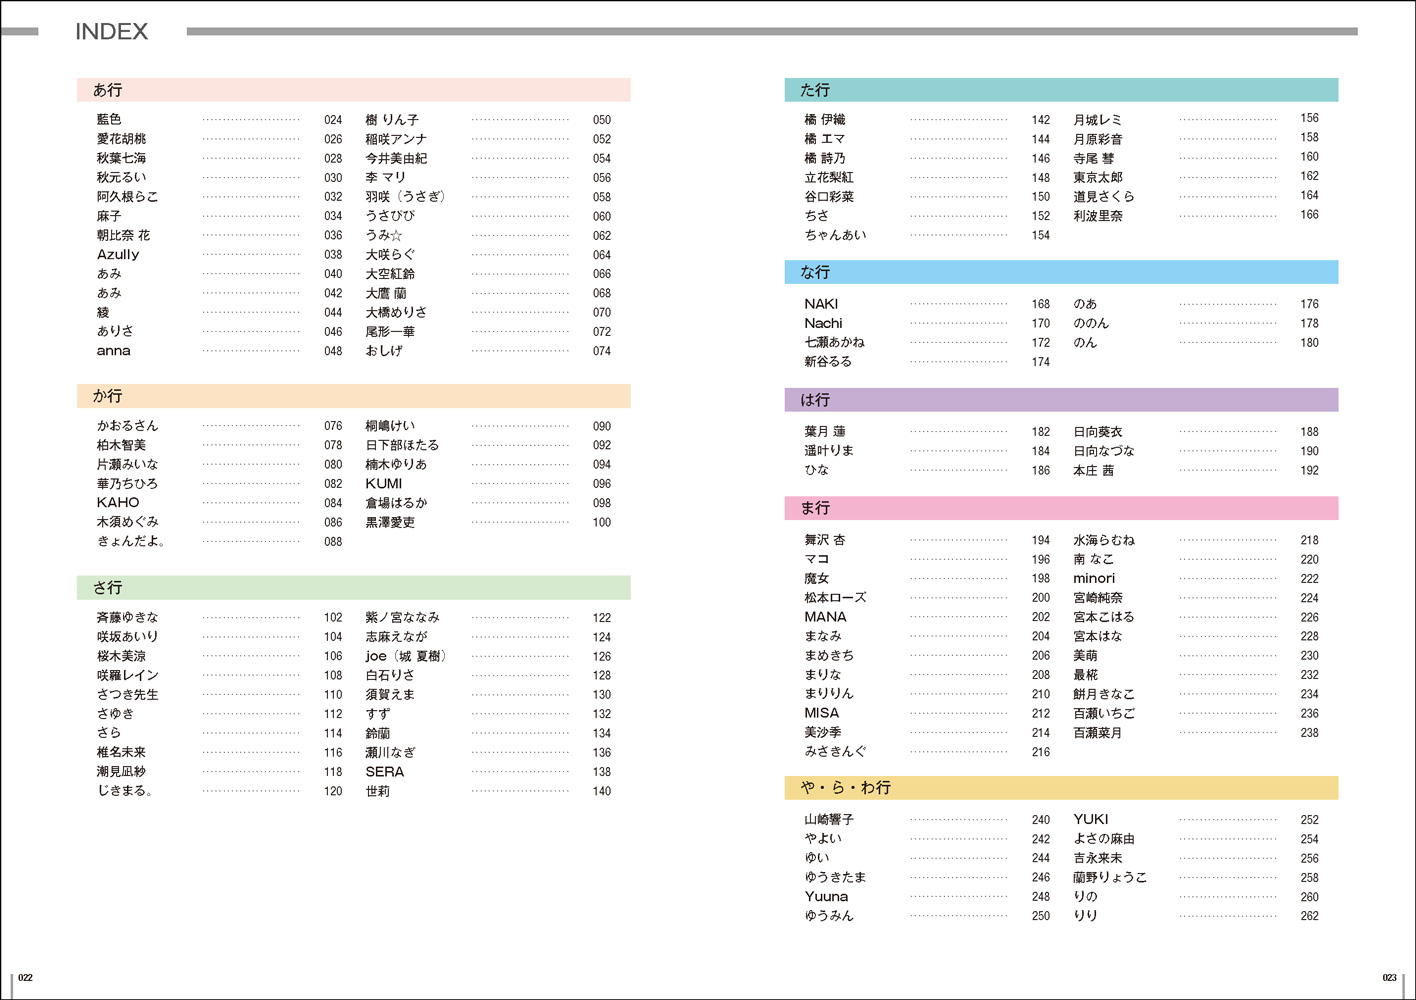The image size is (1416, 1000).
Task: Click page number 022 in footer
Action: tap(26, 978)
